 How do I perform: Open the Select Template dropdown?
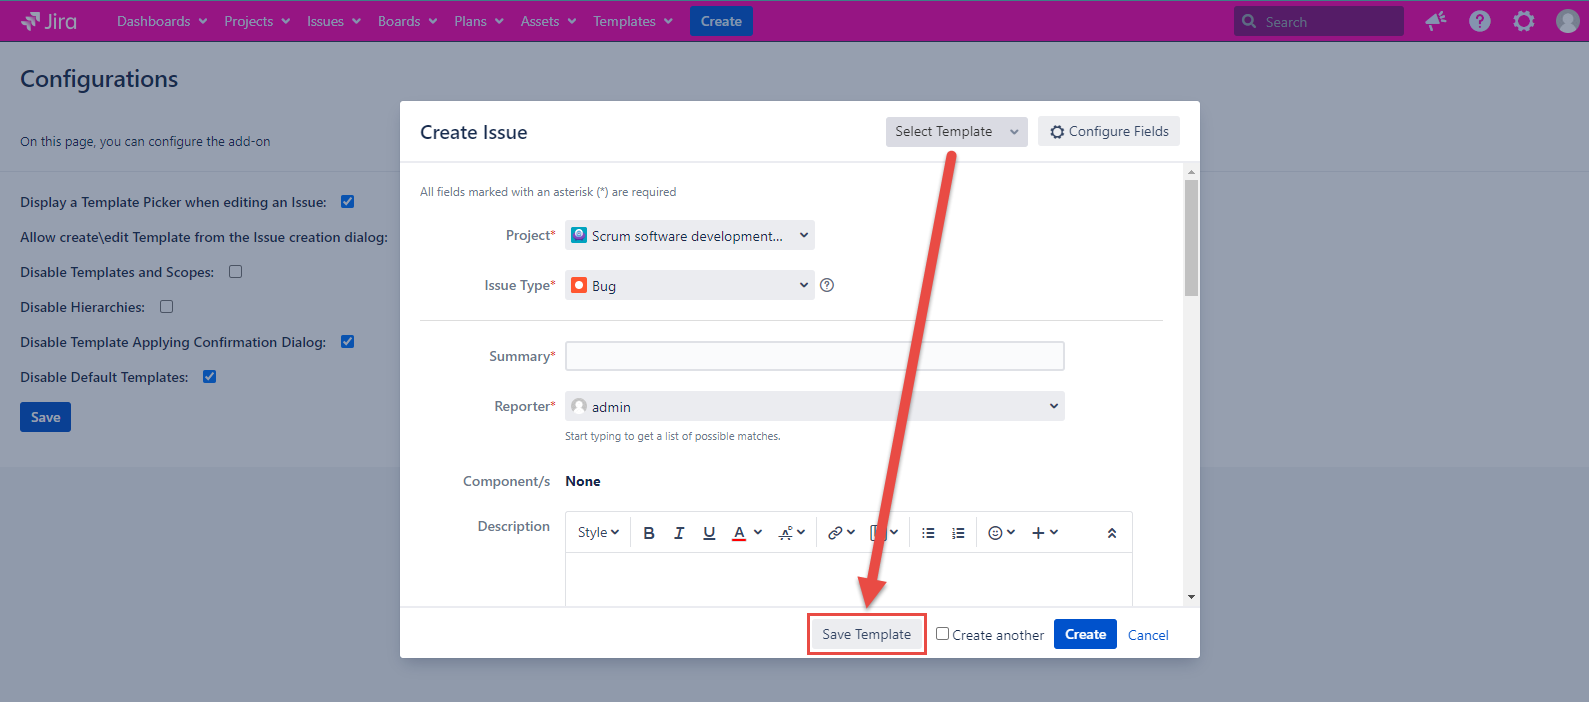click(x=956, y=132)
